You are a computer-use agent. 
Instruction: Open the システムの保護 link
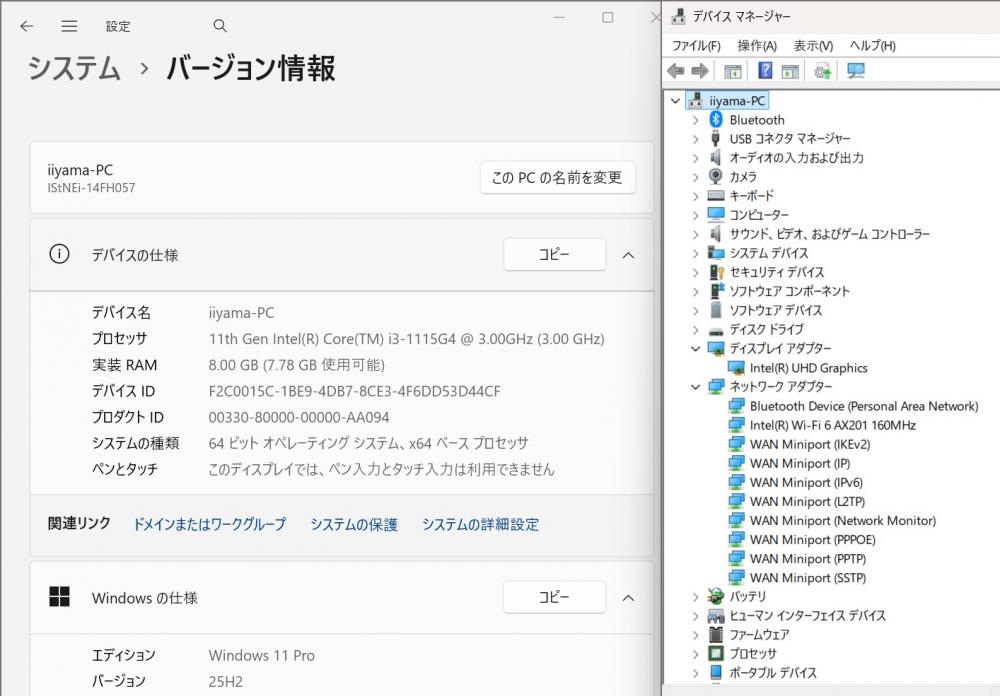353,524
